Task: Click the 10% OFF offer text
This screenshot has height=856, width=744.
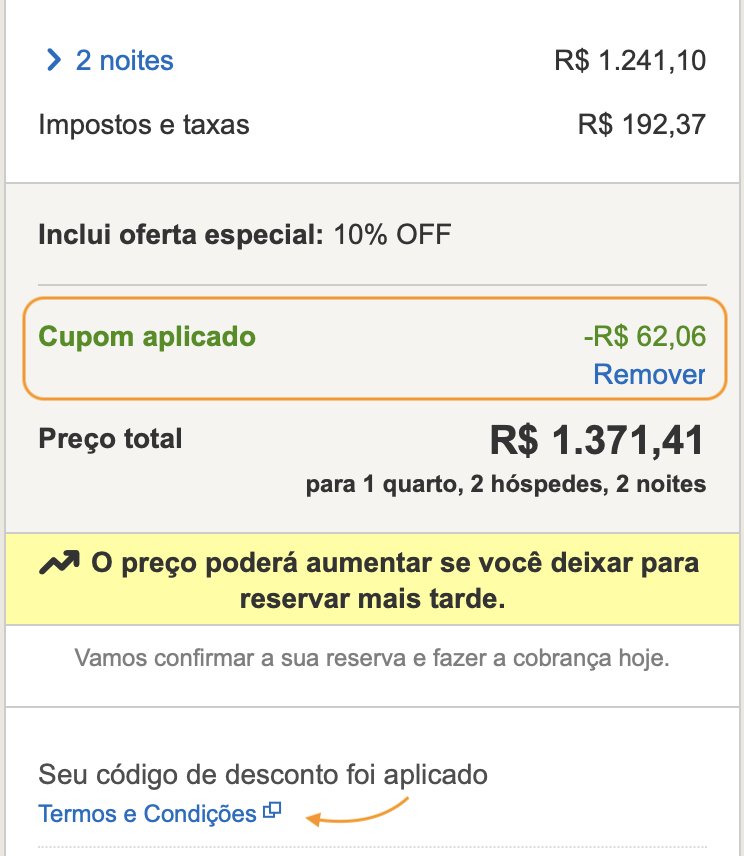Action: (x=392, y=235)
